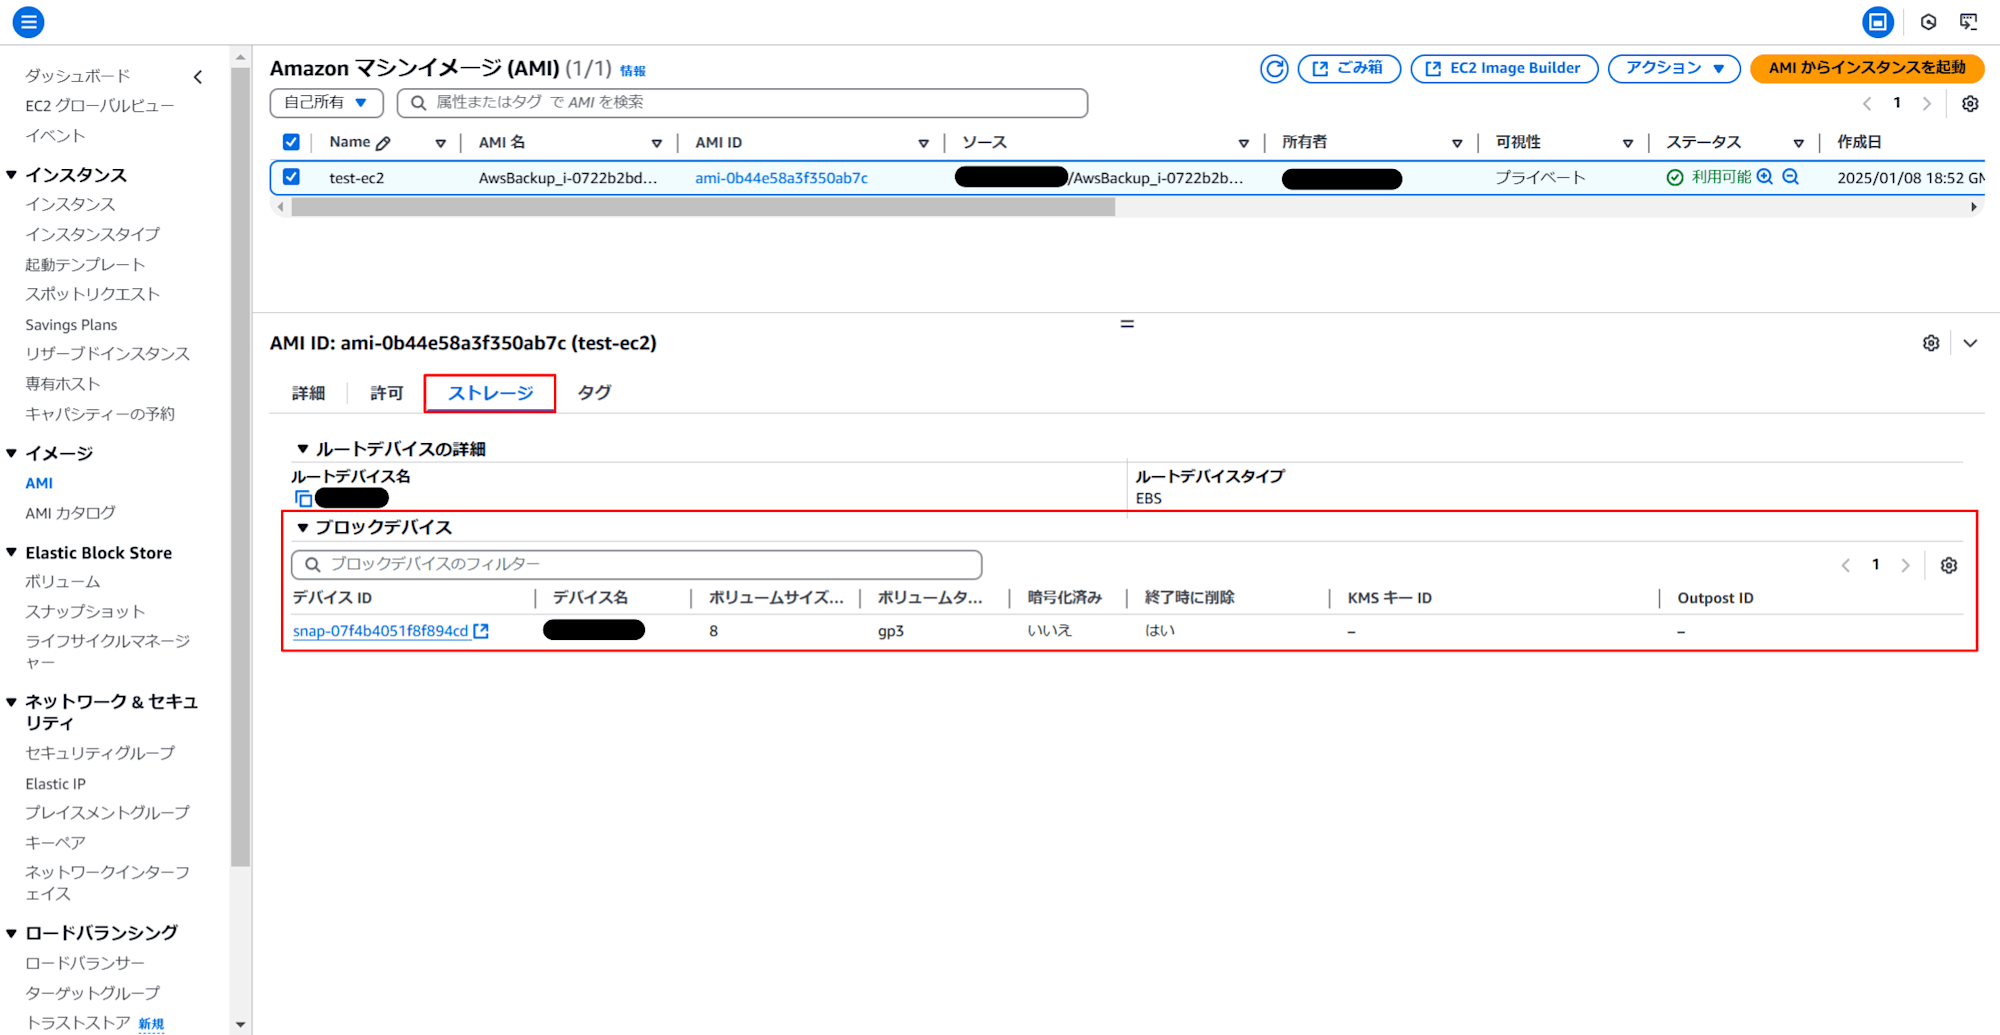Viewport: 2000px width, 1035px height.
Task: Collapse ロードバランシング sidebar group
Action: pyautogui.click(x=12, y=933)
